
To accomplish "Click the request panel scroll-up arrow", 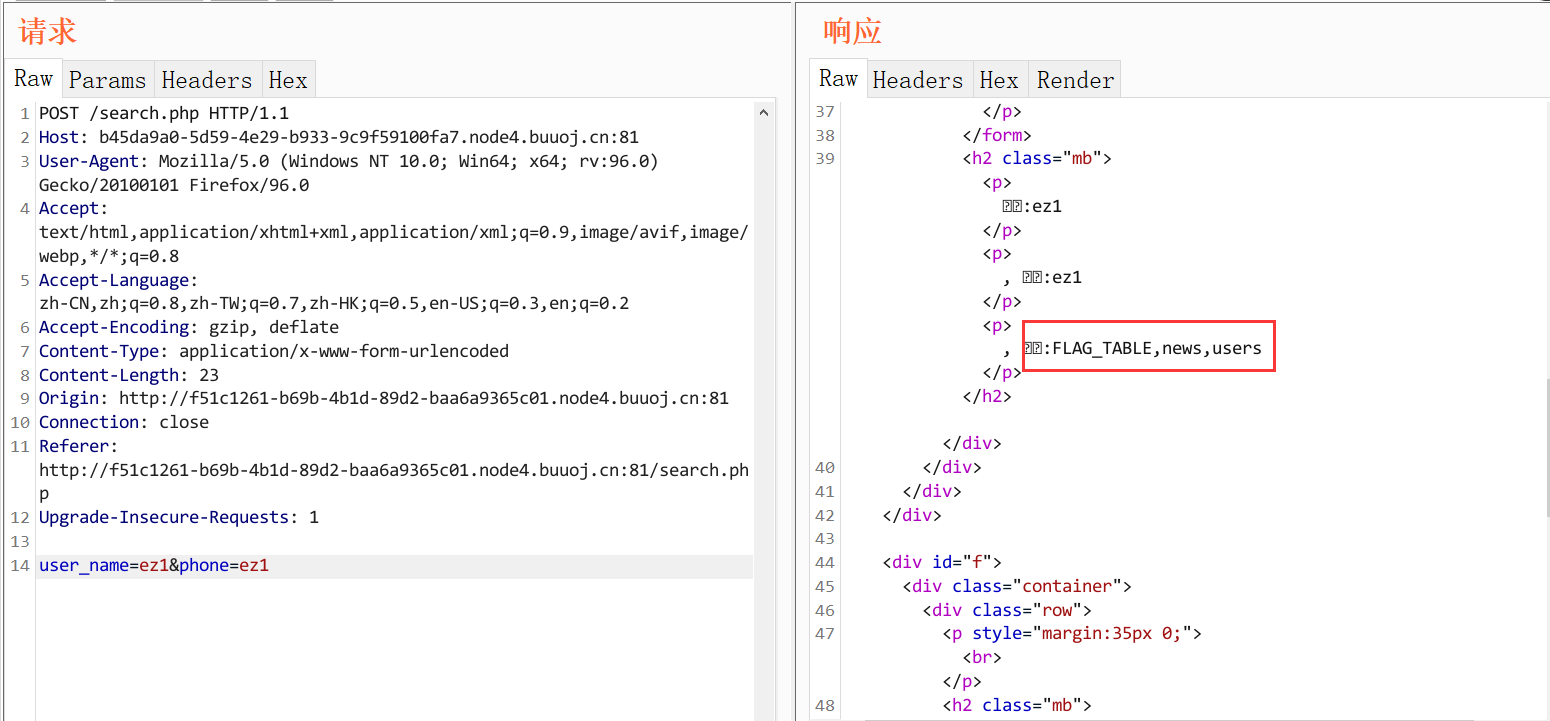I will click(764, 112).
